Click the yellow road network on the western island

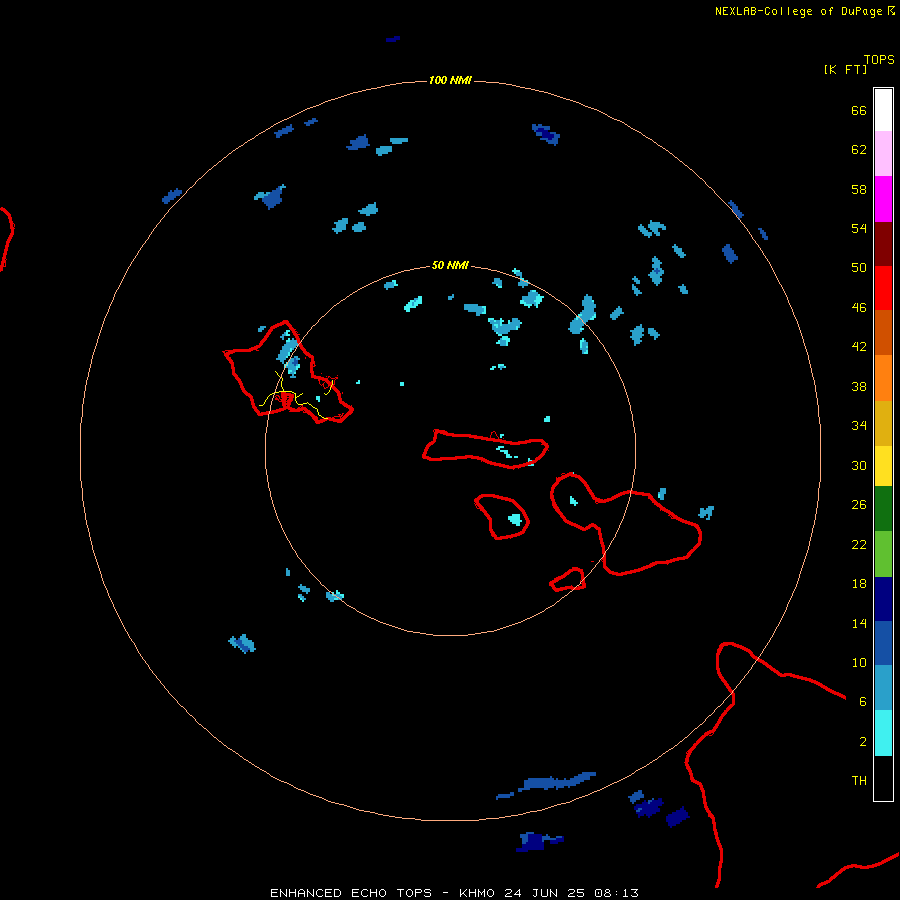296,396
